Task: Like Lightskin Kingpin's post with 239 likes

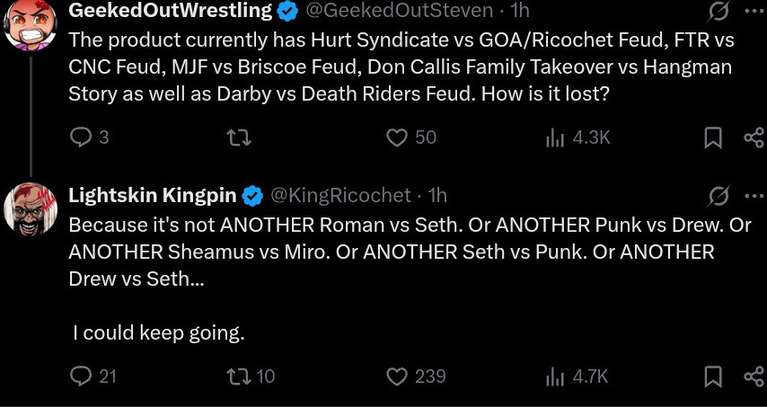Action: tap(398, 376)
